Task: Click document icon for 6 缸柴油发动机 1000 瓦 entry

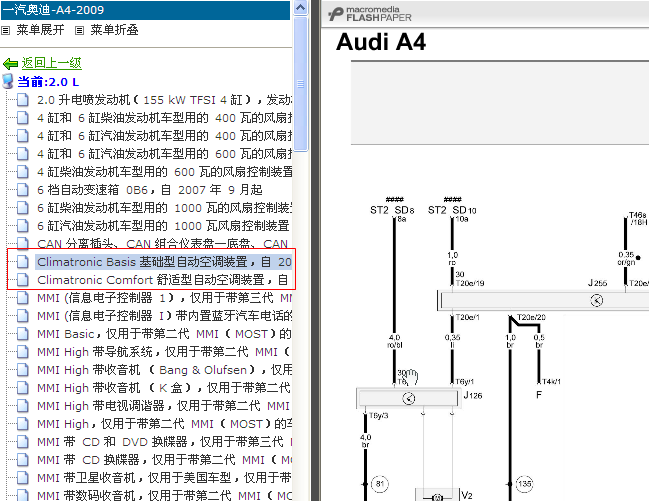Action: (x=23, y=208)
